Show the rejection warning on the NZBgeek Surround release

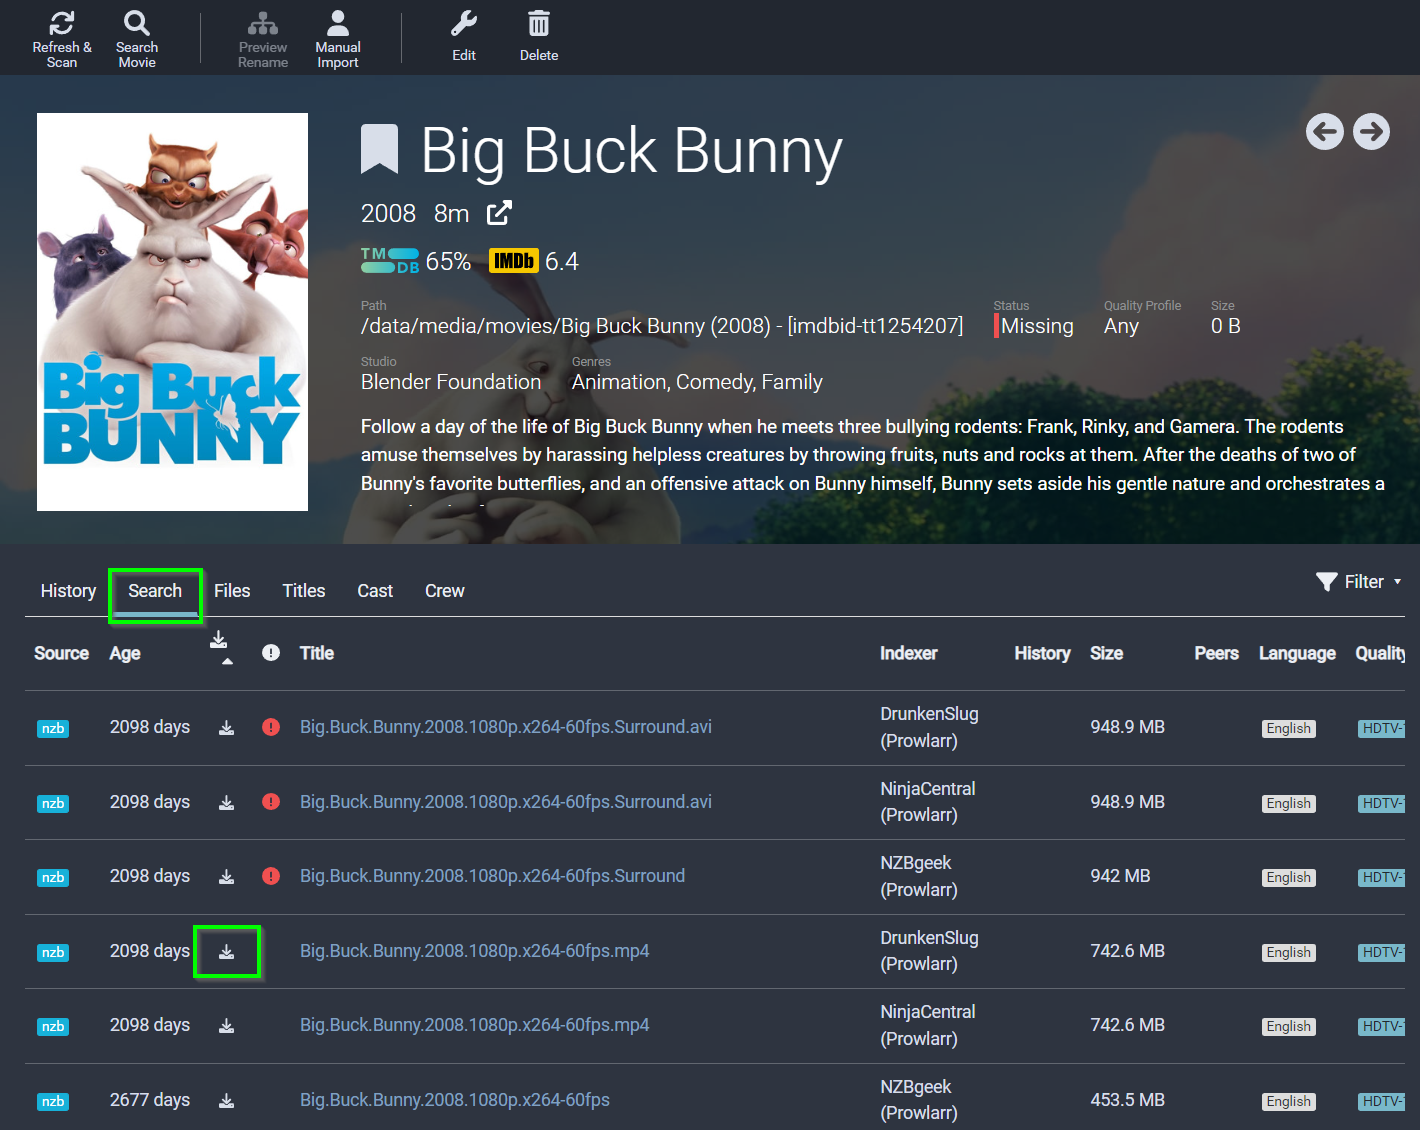271,876
